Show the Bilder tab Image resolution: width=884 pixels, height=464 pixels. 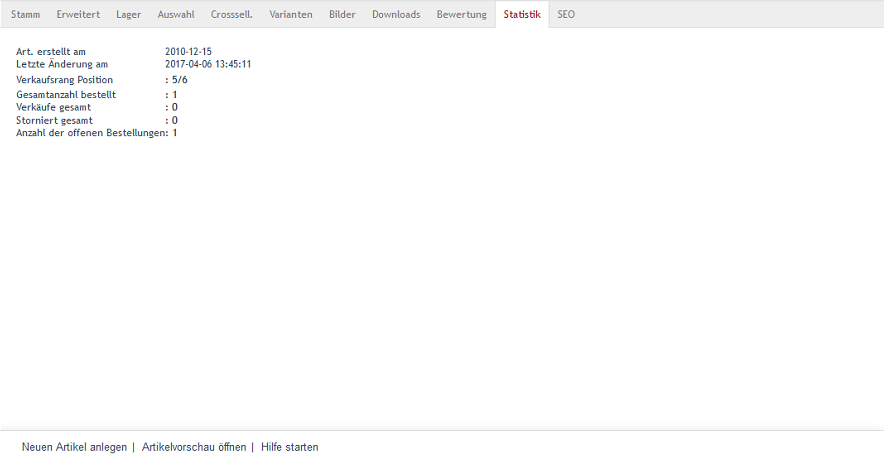(342, 15)
